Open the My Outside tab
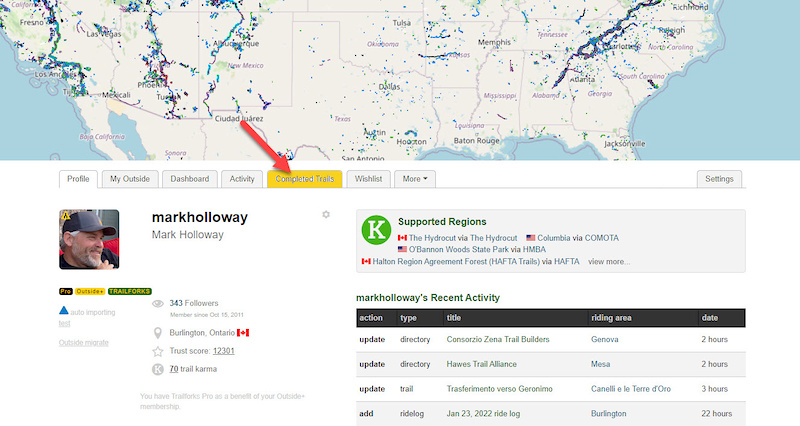 [130, 179]
